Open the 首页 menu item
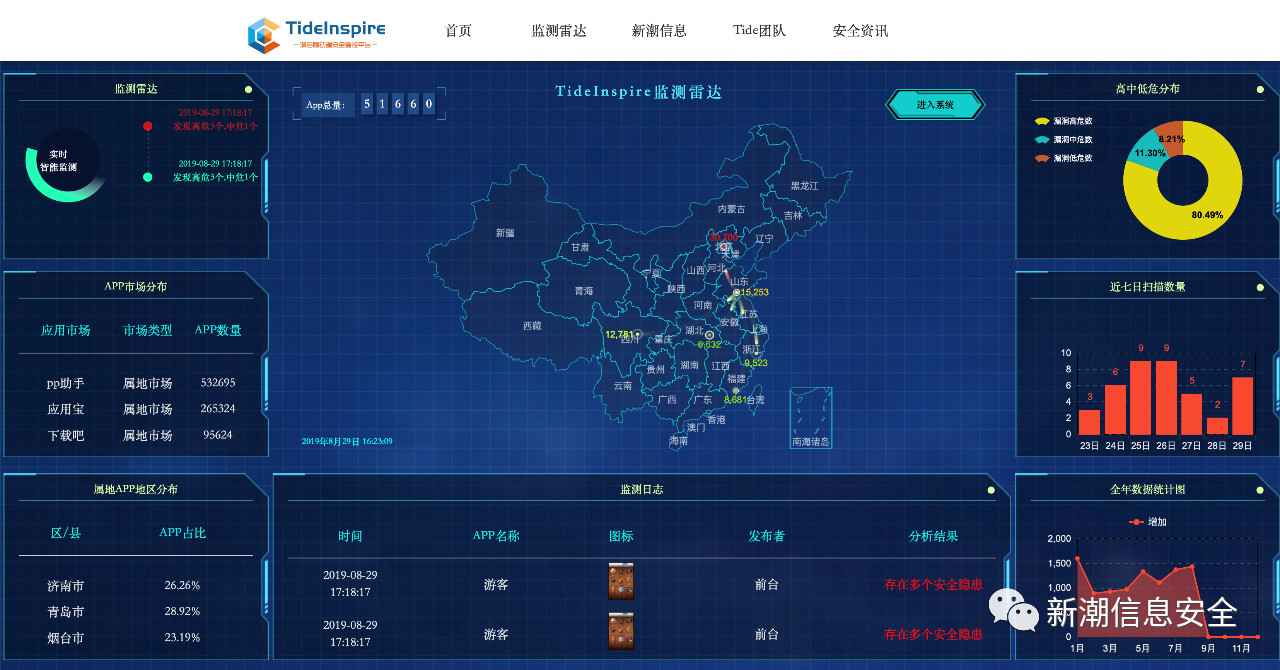1280x670 pixels. (458, 31)
